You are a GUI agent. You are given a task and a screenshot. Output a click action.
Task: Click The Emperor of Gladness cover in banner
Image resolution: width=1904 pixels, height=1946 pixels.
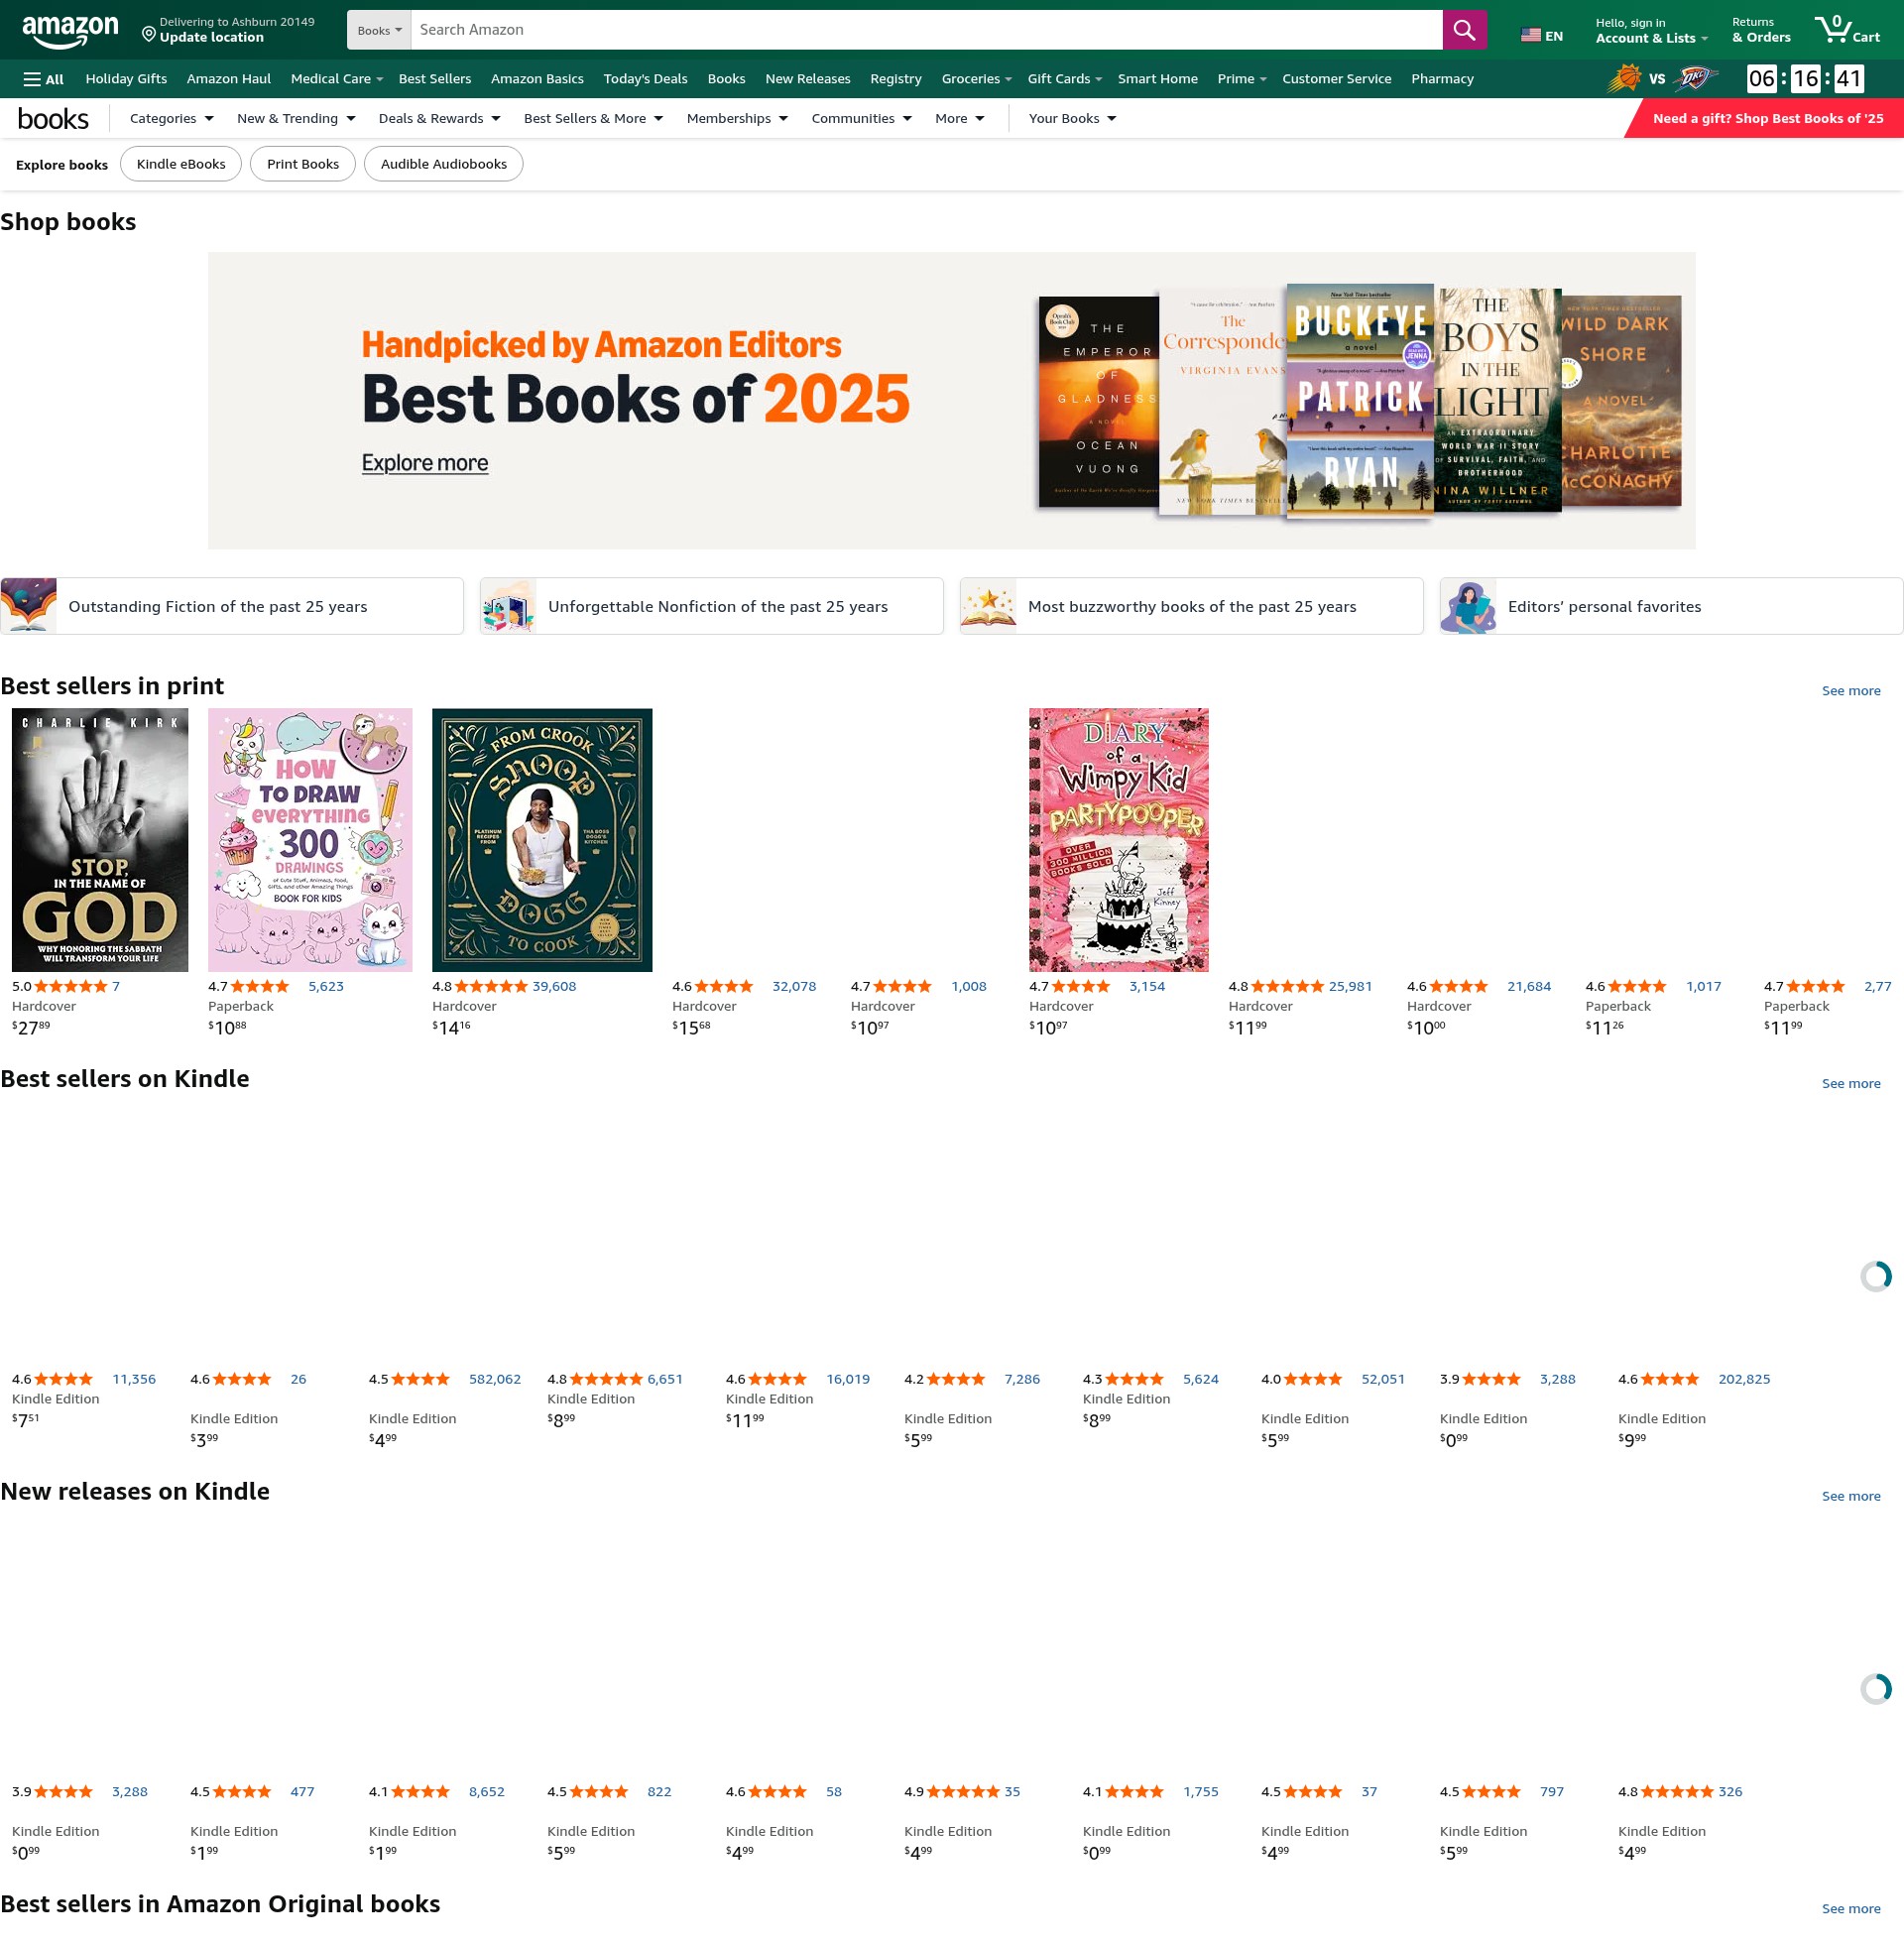click(1098, 402)
